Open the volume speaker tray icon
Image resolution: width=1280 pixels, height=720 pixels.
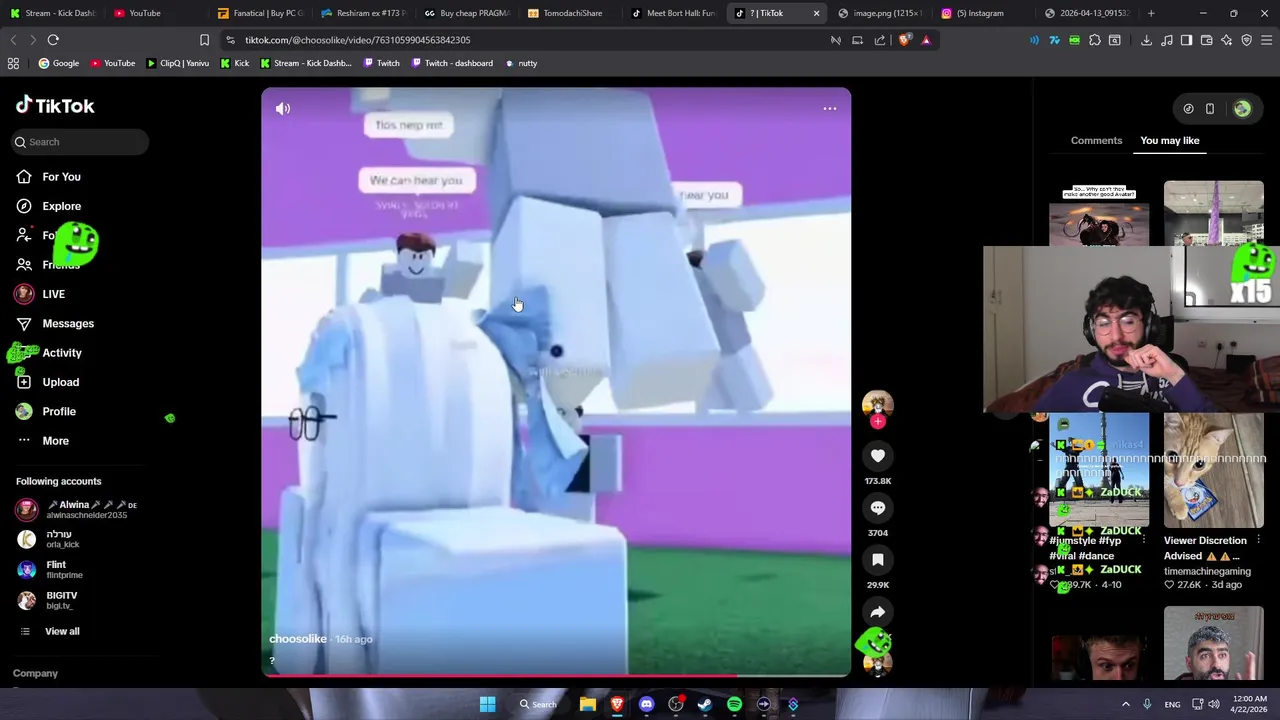(1214, 704)
